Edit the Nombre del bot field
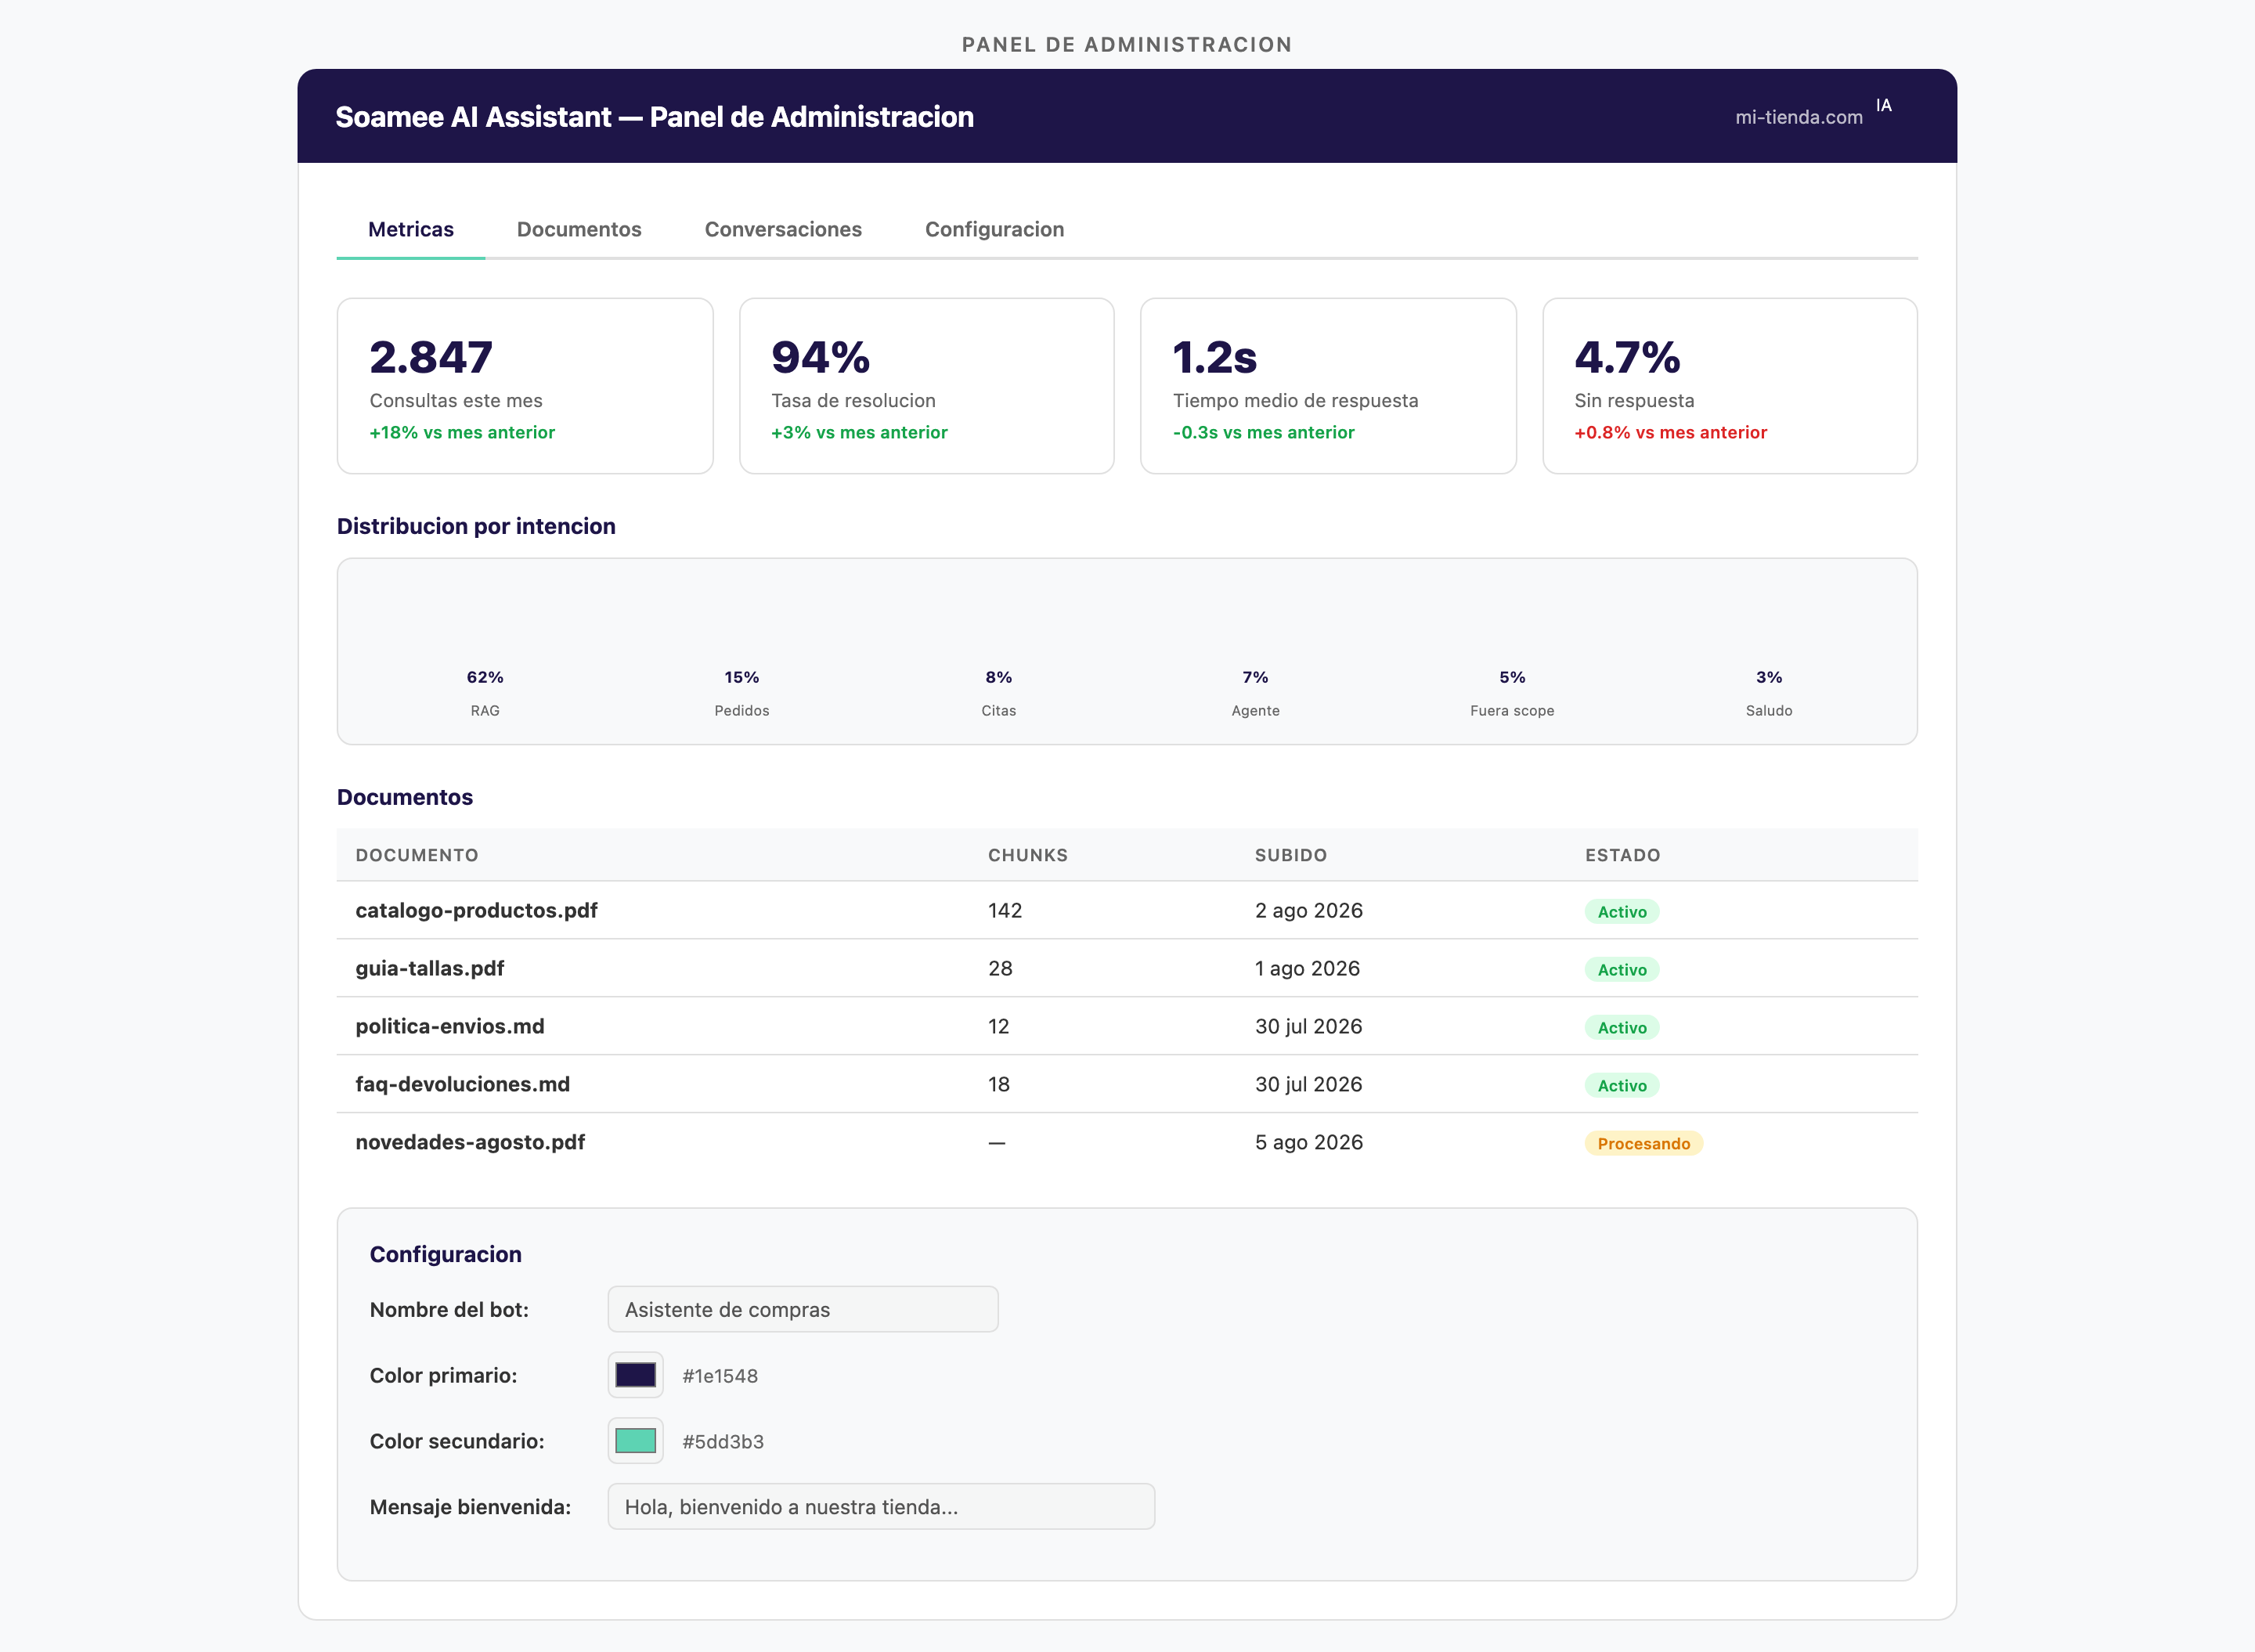The width and height of the screenshot is (2255, 1652). point(803,1309)
